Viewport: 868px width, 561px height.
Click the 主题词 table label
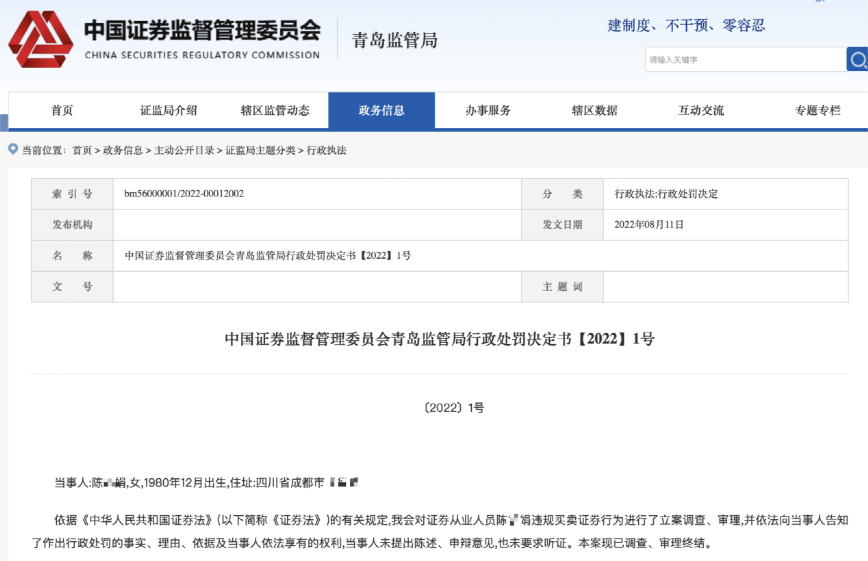[x=562, y=286]
